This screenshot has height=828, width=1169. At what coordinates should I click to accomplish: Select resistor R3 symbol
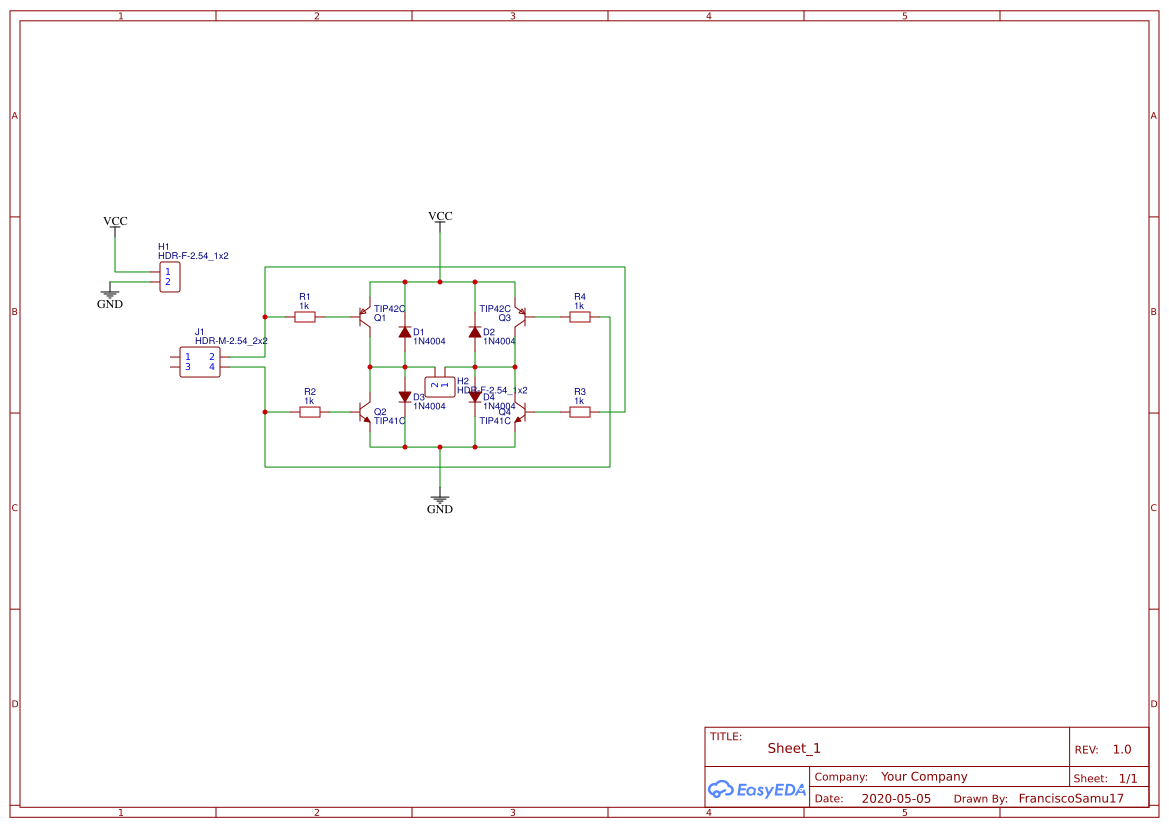click(x=580, y=412)
